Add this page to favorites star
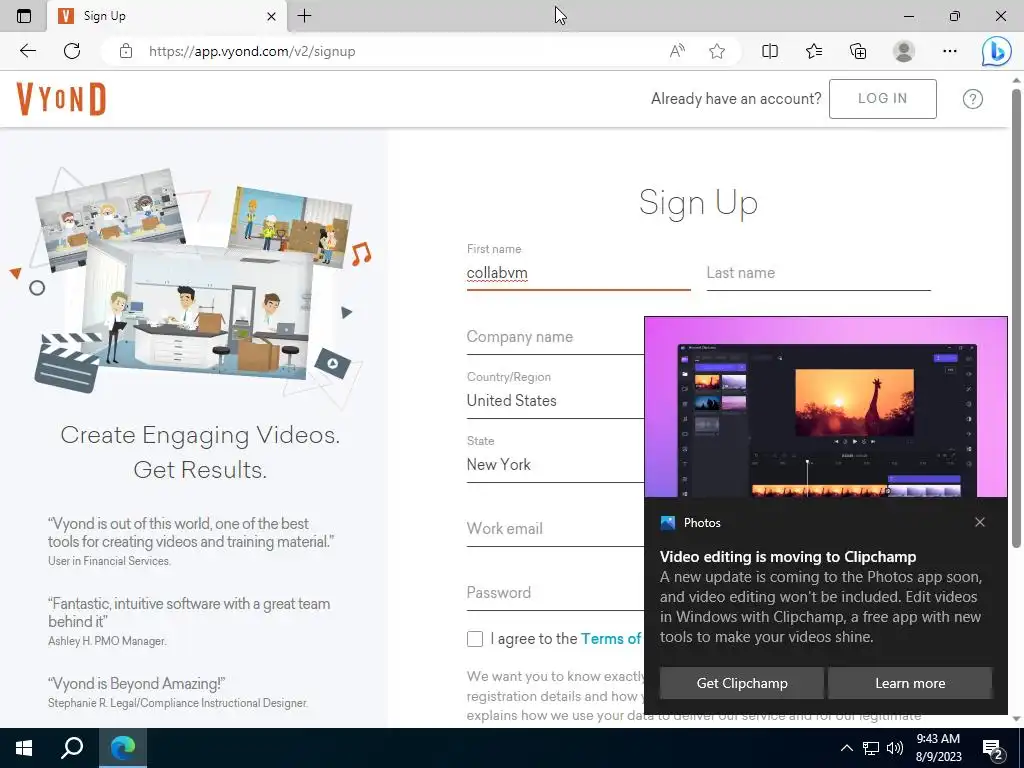The height and width of the screenshot is (768, 1024). [717, 51]
